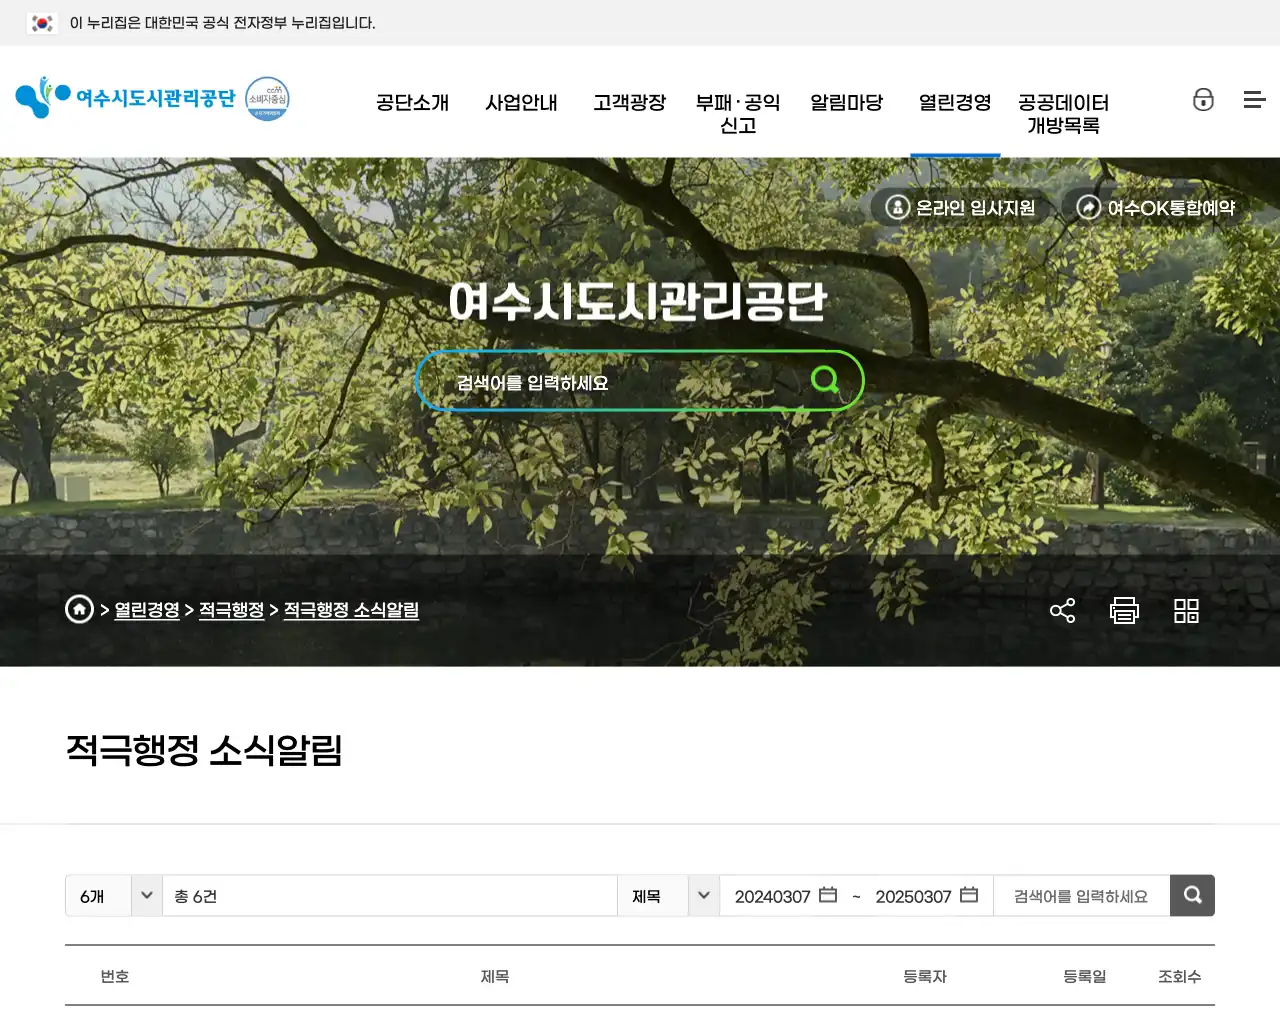
Task: Open the hamburger sitemap menu
Action: 1254,99
